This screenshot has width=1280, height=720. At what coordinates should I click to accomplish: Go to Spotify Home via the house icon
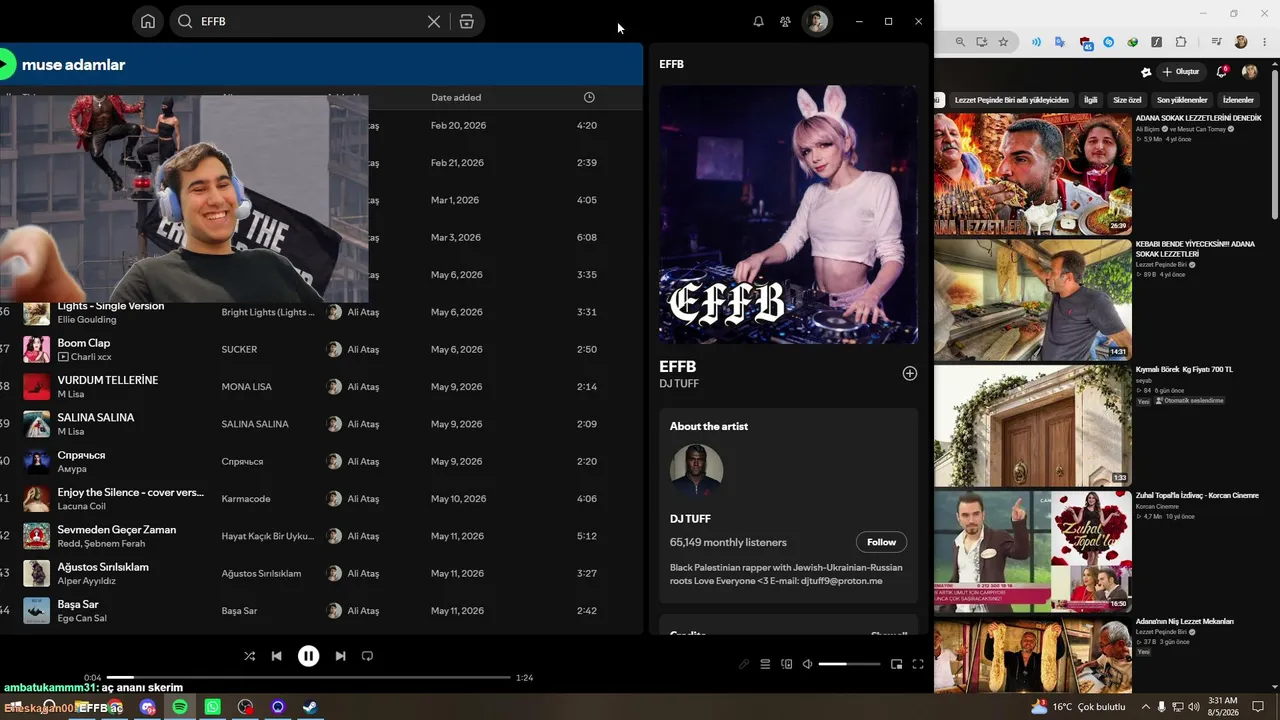click(x=148, y=21)
